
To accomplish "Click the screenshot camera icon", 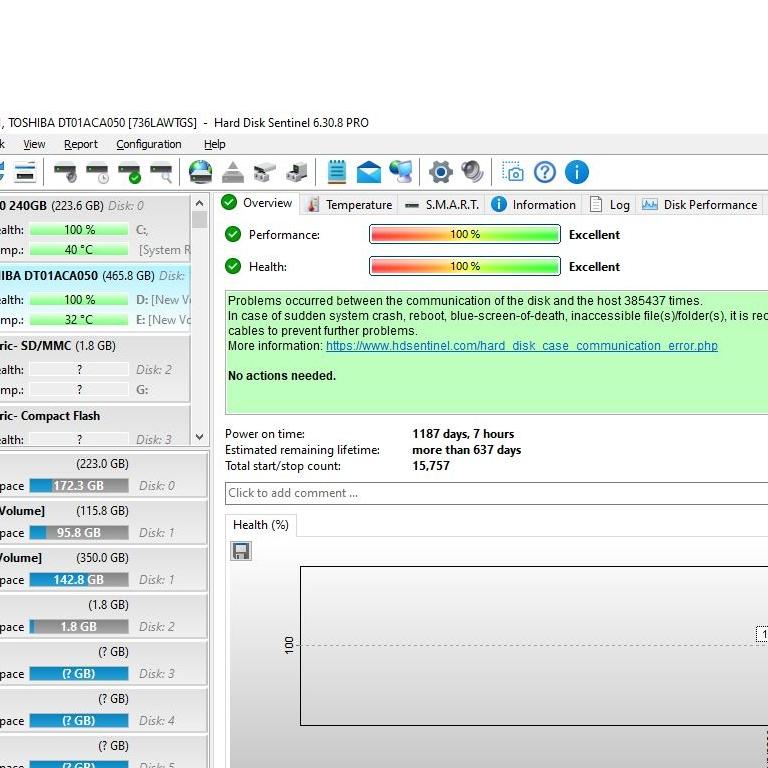I will (x=512, y=172).
